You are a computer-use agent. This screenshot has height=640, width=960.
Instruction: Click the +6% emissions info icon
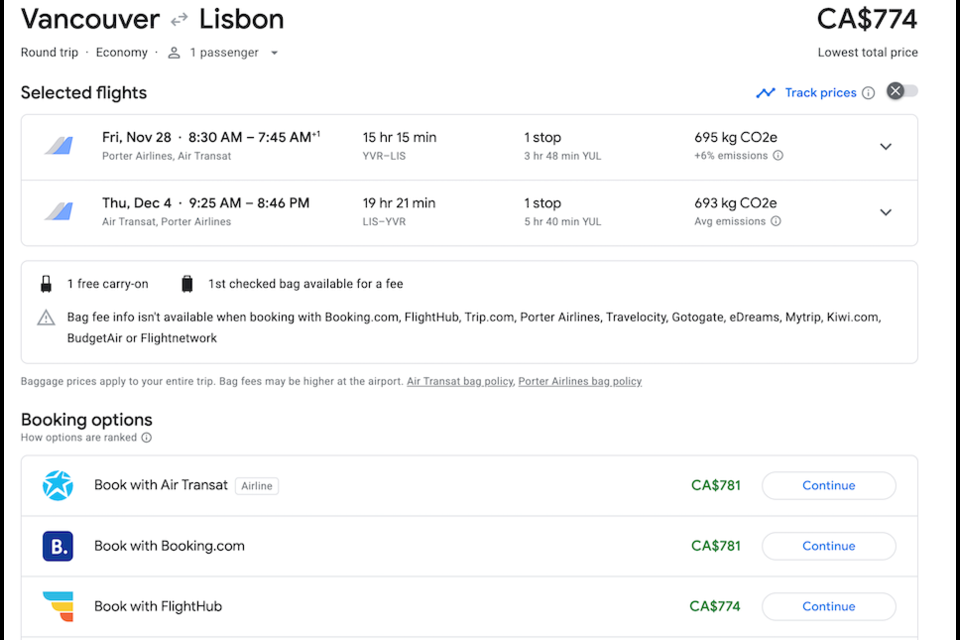pyautogui.click(x=778, y=156)
